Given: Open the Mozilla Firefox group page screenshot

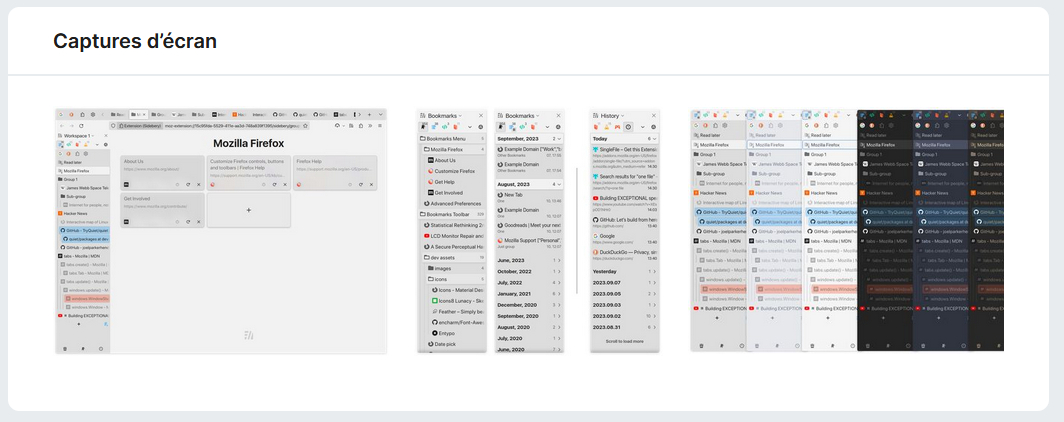Looking at the screenshot, I should (221, 231).
